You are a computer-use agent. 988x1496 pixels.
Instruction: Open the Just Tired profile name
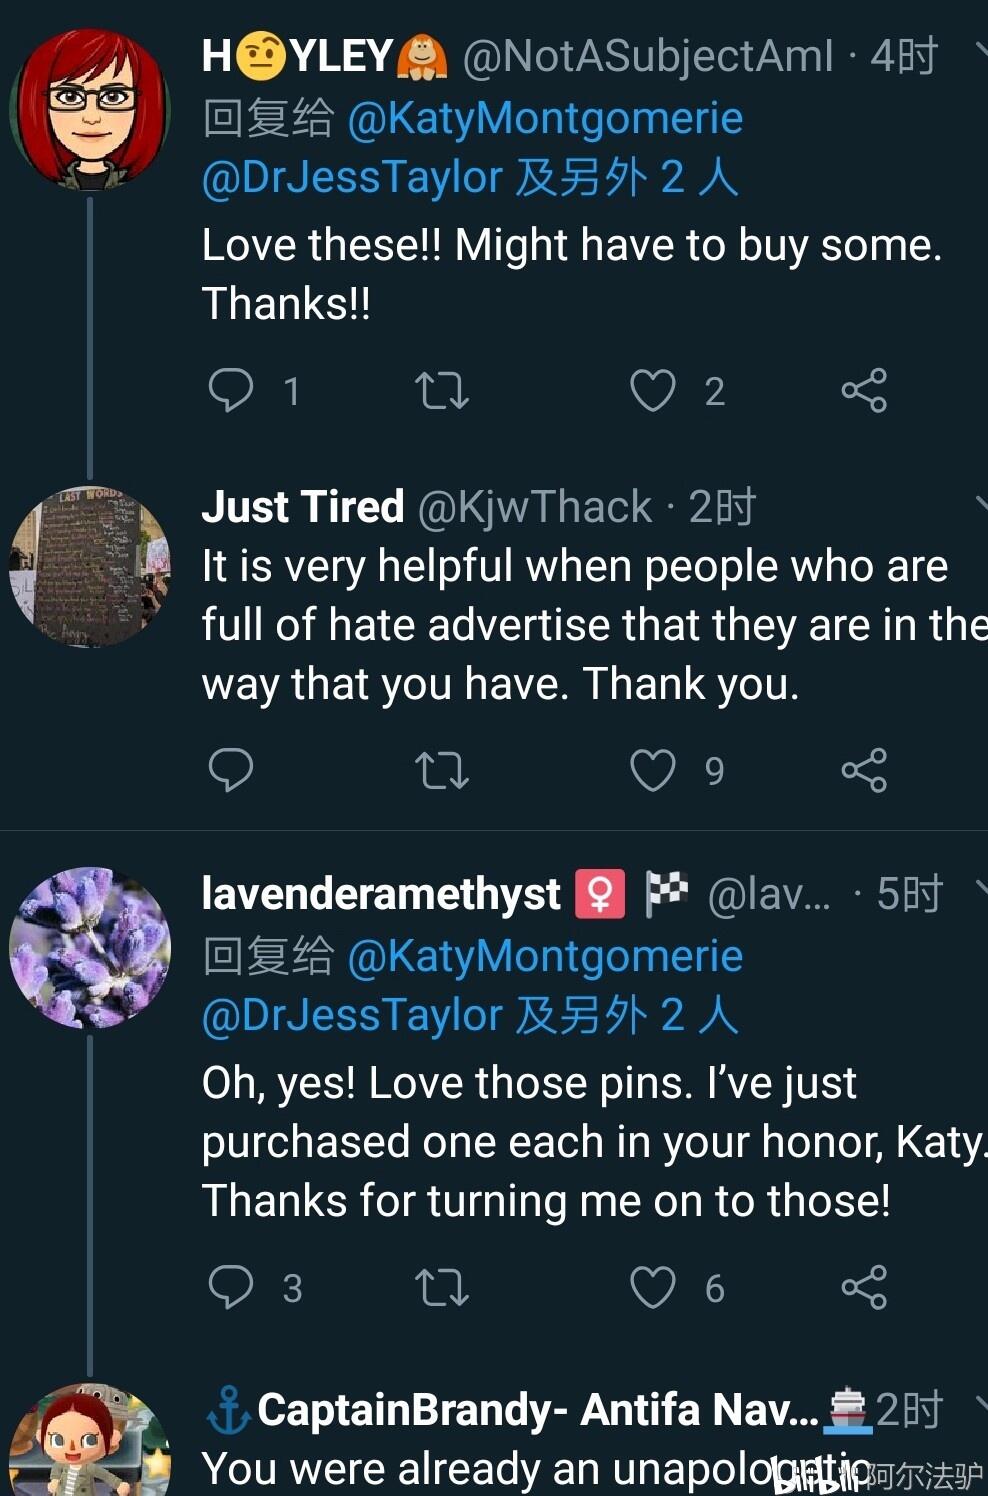click(303, 507)
